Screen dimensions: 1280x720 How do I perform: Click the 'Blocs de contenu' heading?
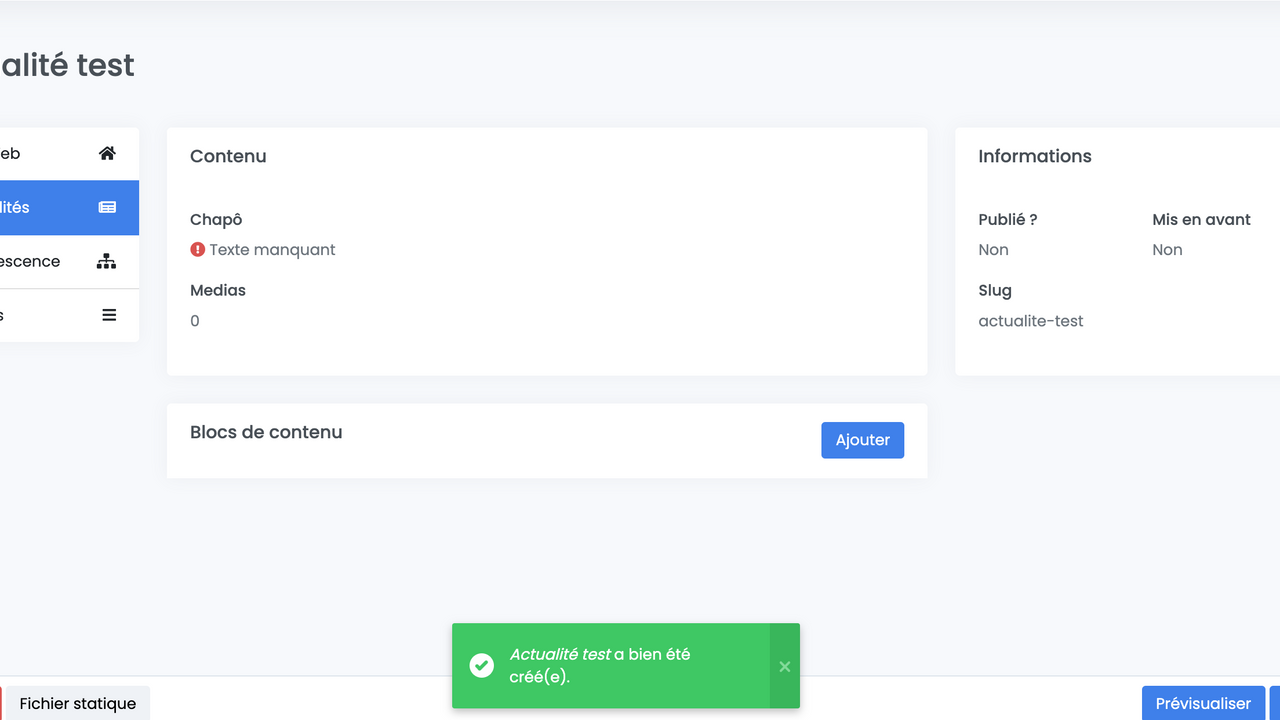coord(266,432)
